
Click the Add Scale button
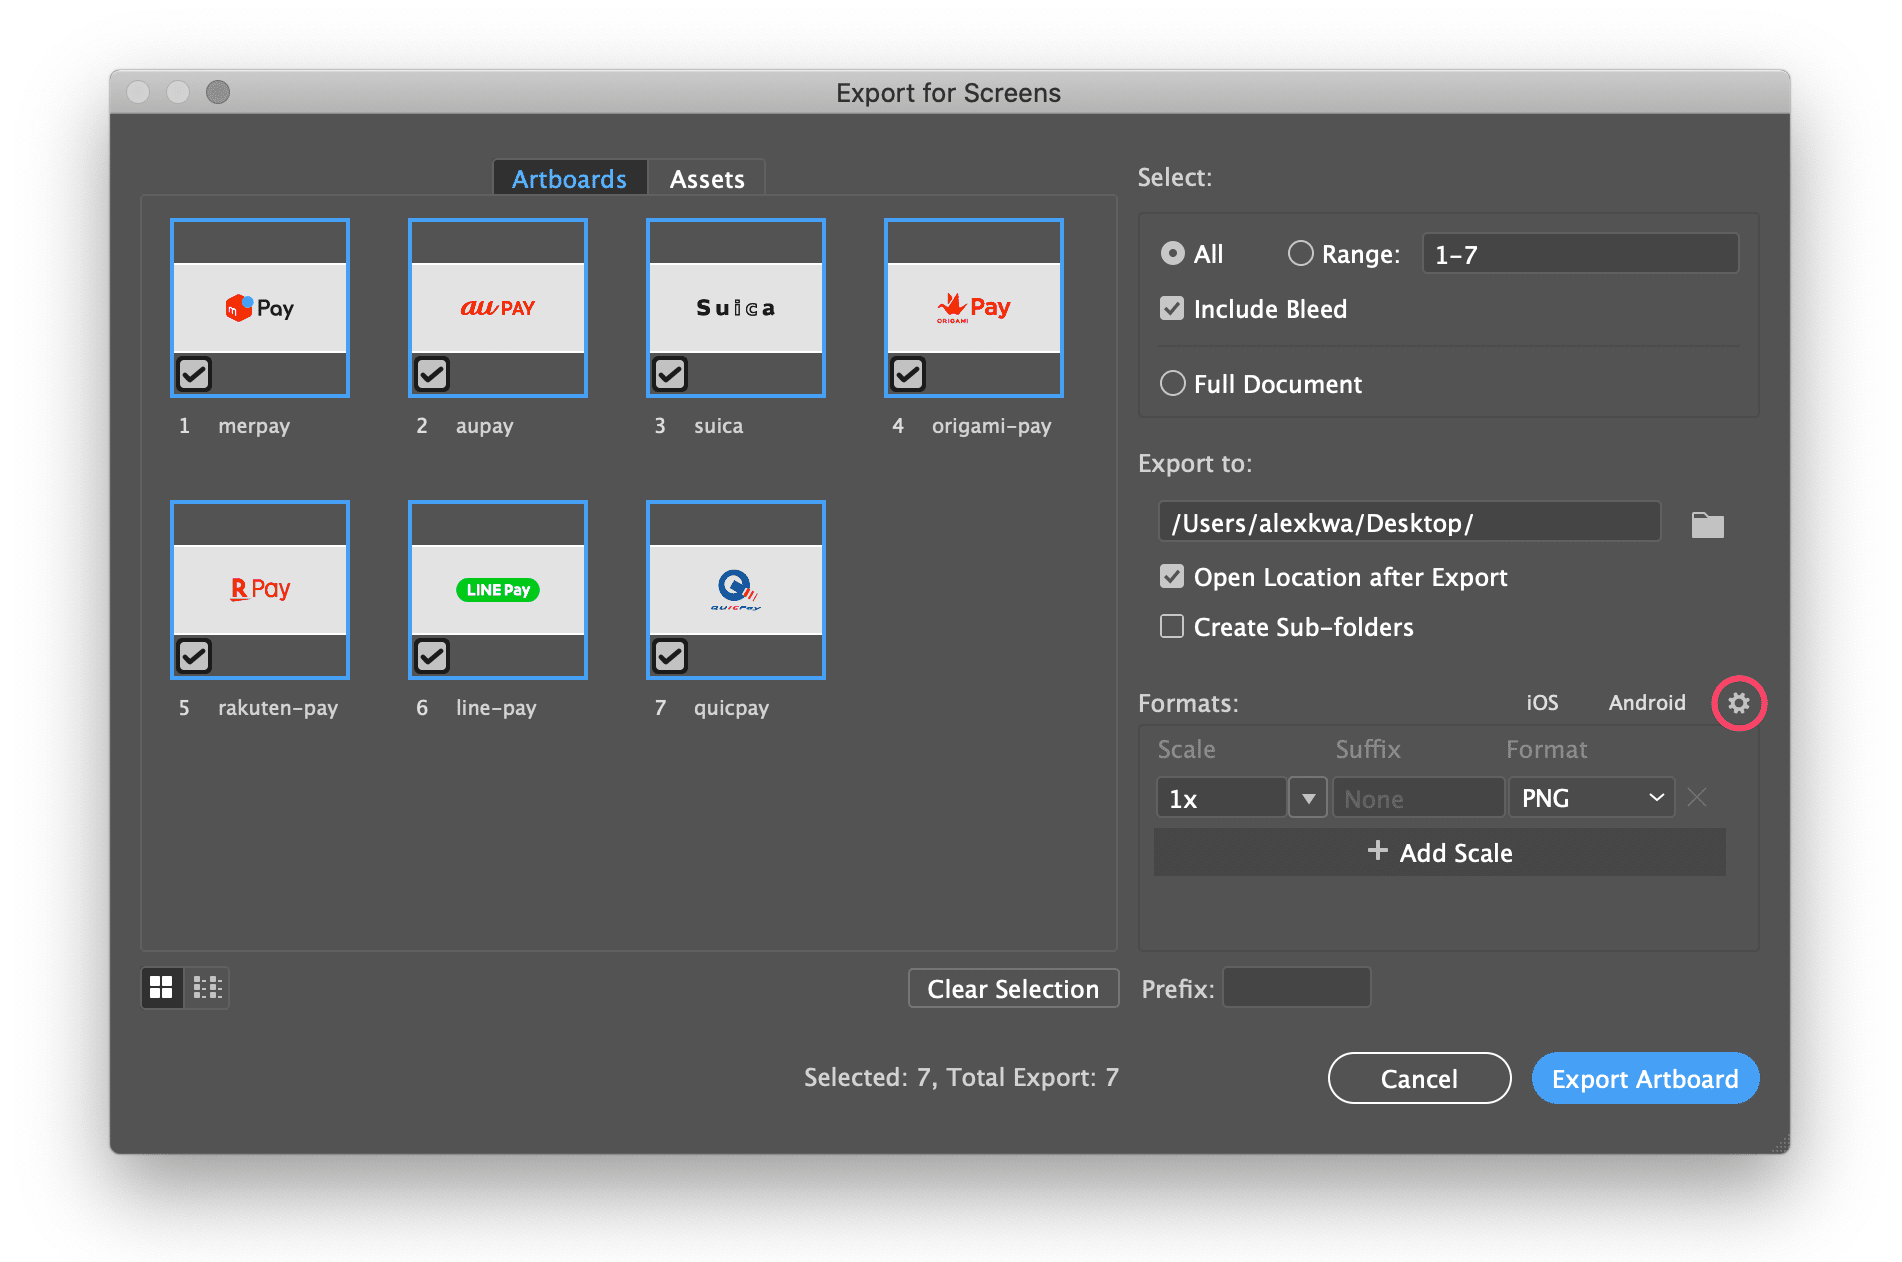(x=1440, y=852)
